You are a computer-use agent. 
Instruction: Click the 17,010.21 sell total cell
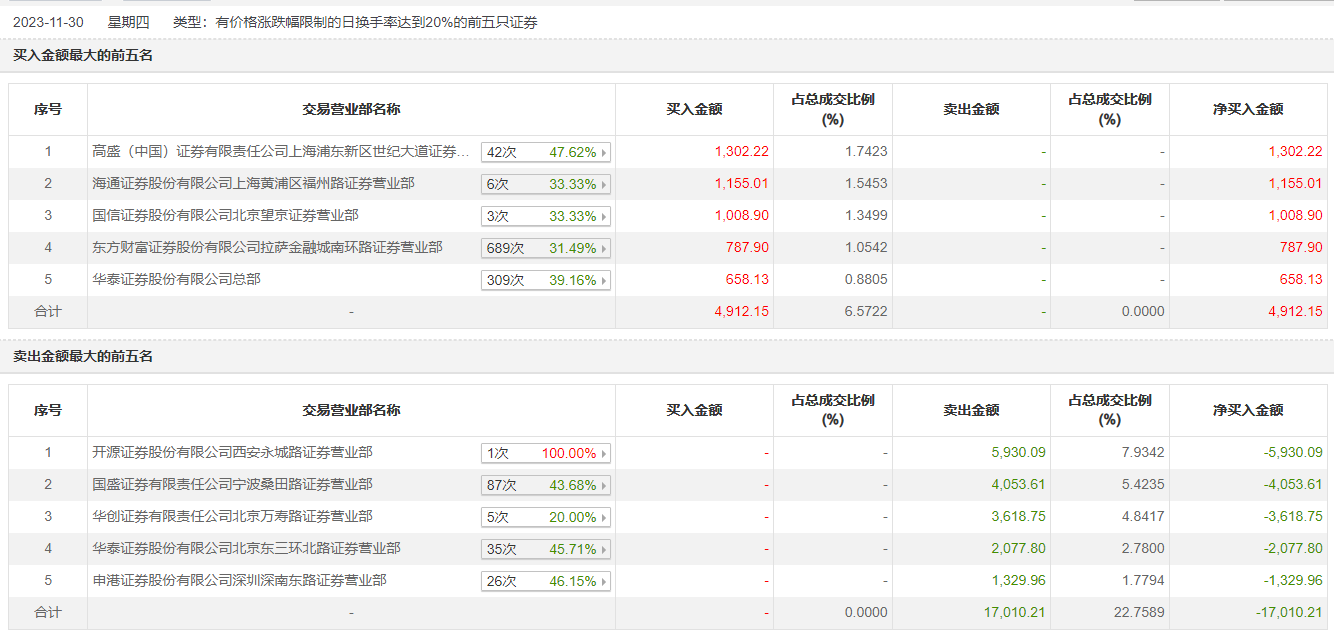click(x=1015, y=613)
